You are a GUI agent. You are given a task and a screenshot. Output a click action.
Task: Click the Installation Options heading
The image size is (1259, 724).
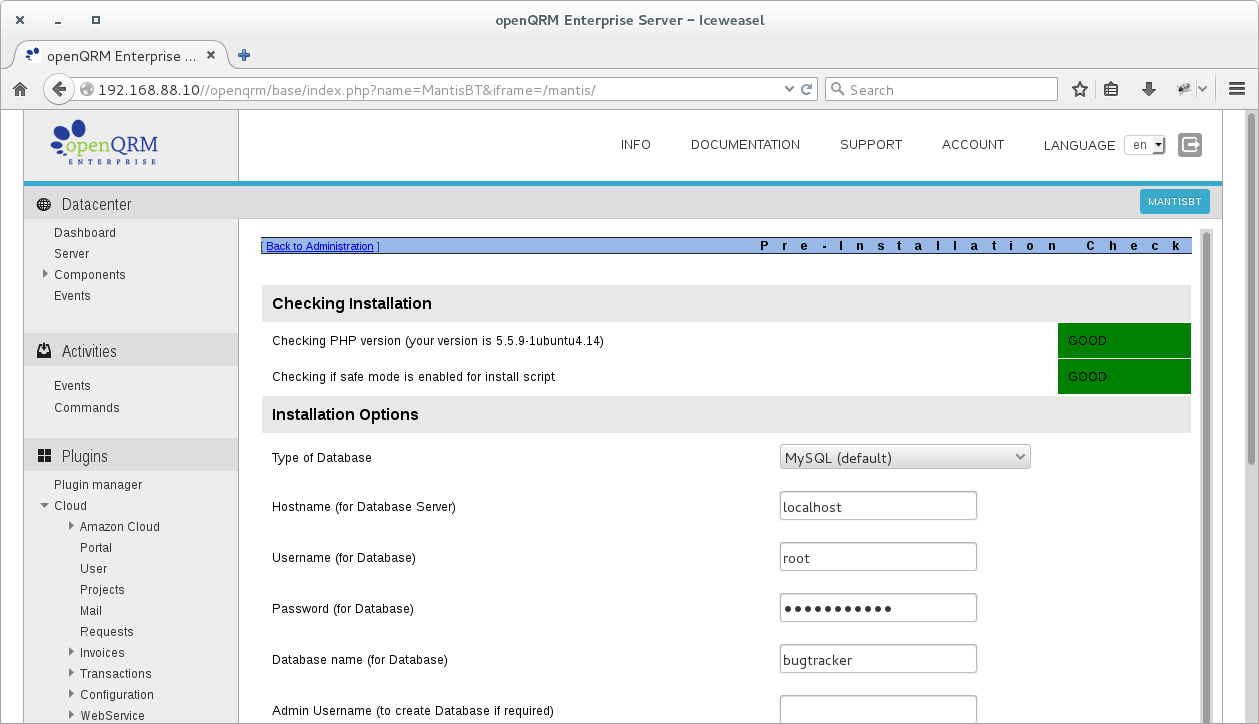pyautogui.click(x=345, y=414)
